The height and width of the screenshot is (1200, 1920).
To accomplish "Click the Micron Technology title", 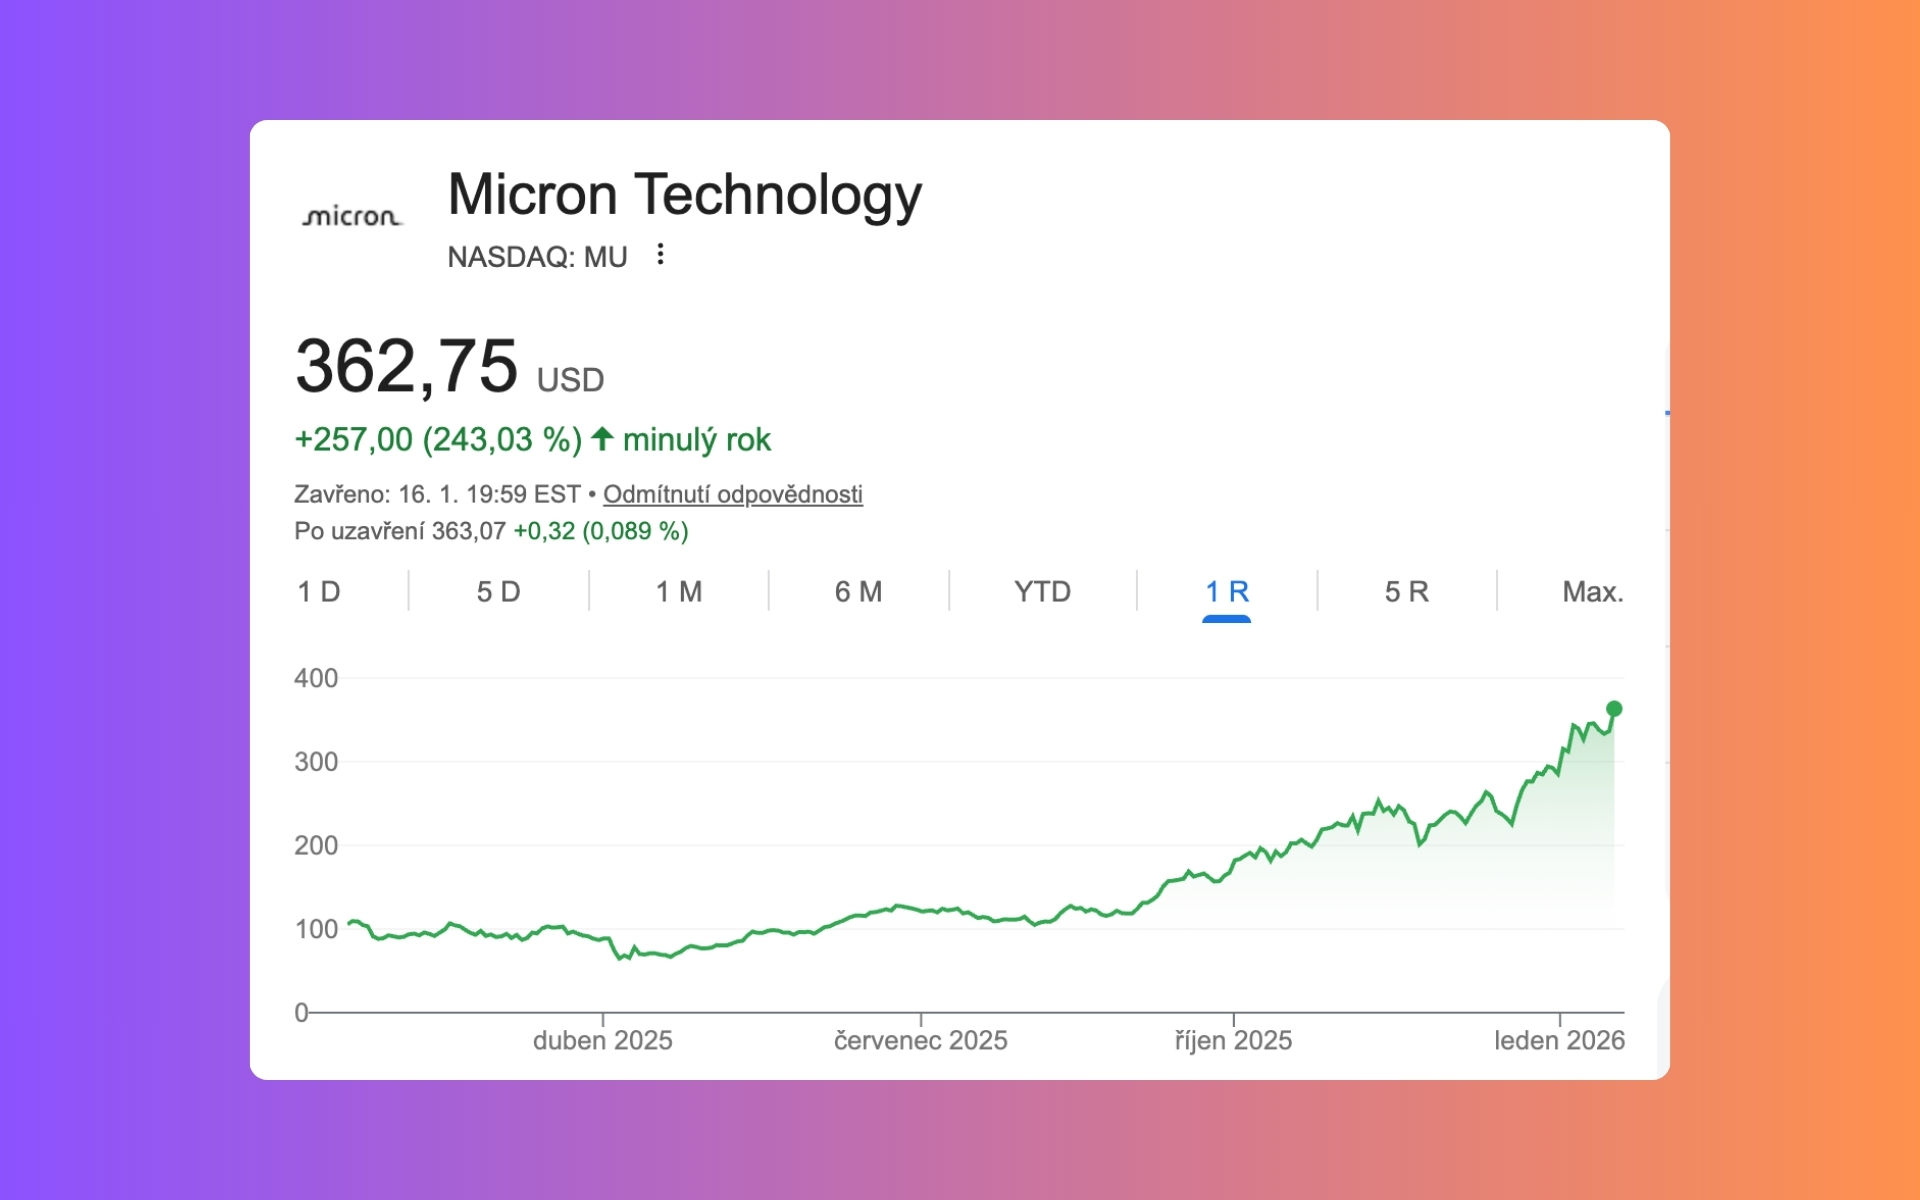I will click(x=684, y=194).
